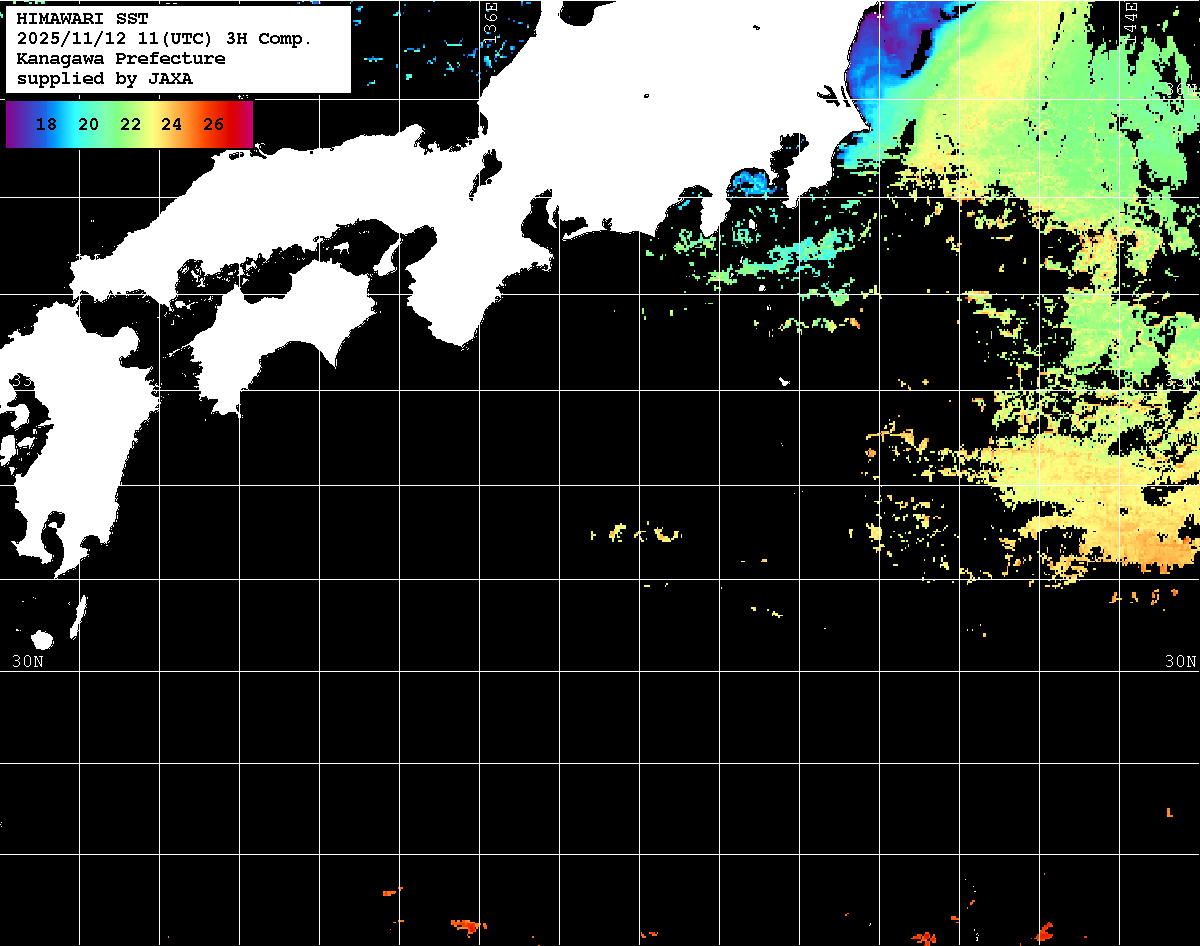
Task: Select the 26 degree mark on color scale
Action: [x=213, y=124]
